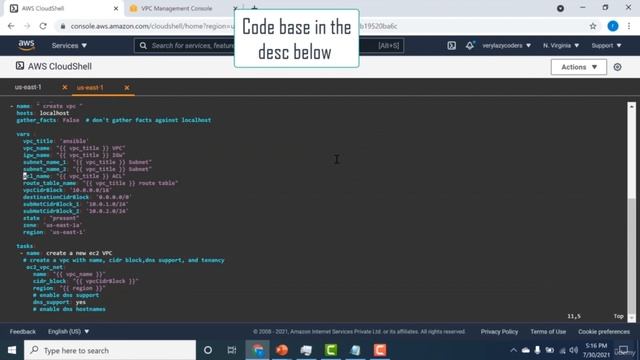Screen dimensions: 640x360
Task: Open the Support dropdown
Action: [607, 46]
